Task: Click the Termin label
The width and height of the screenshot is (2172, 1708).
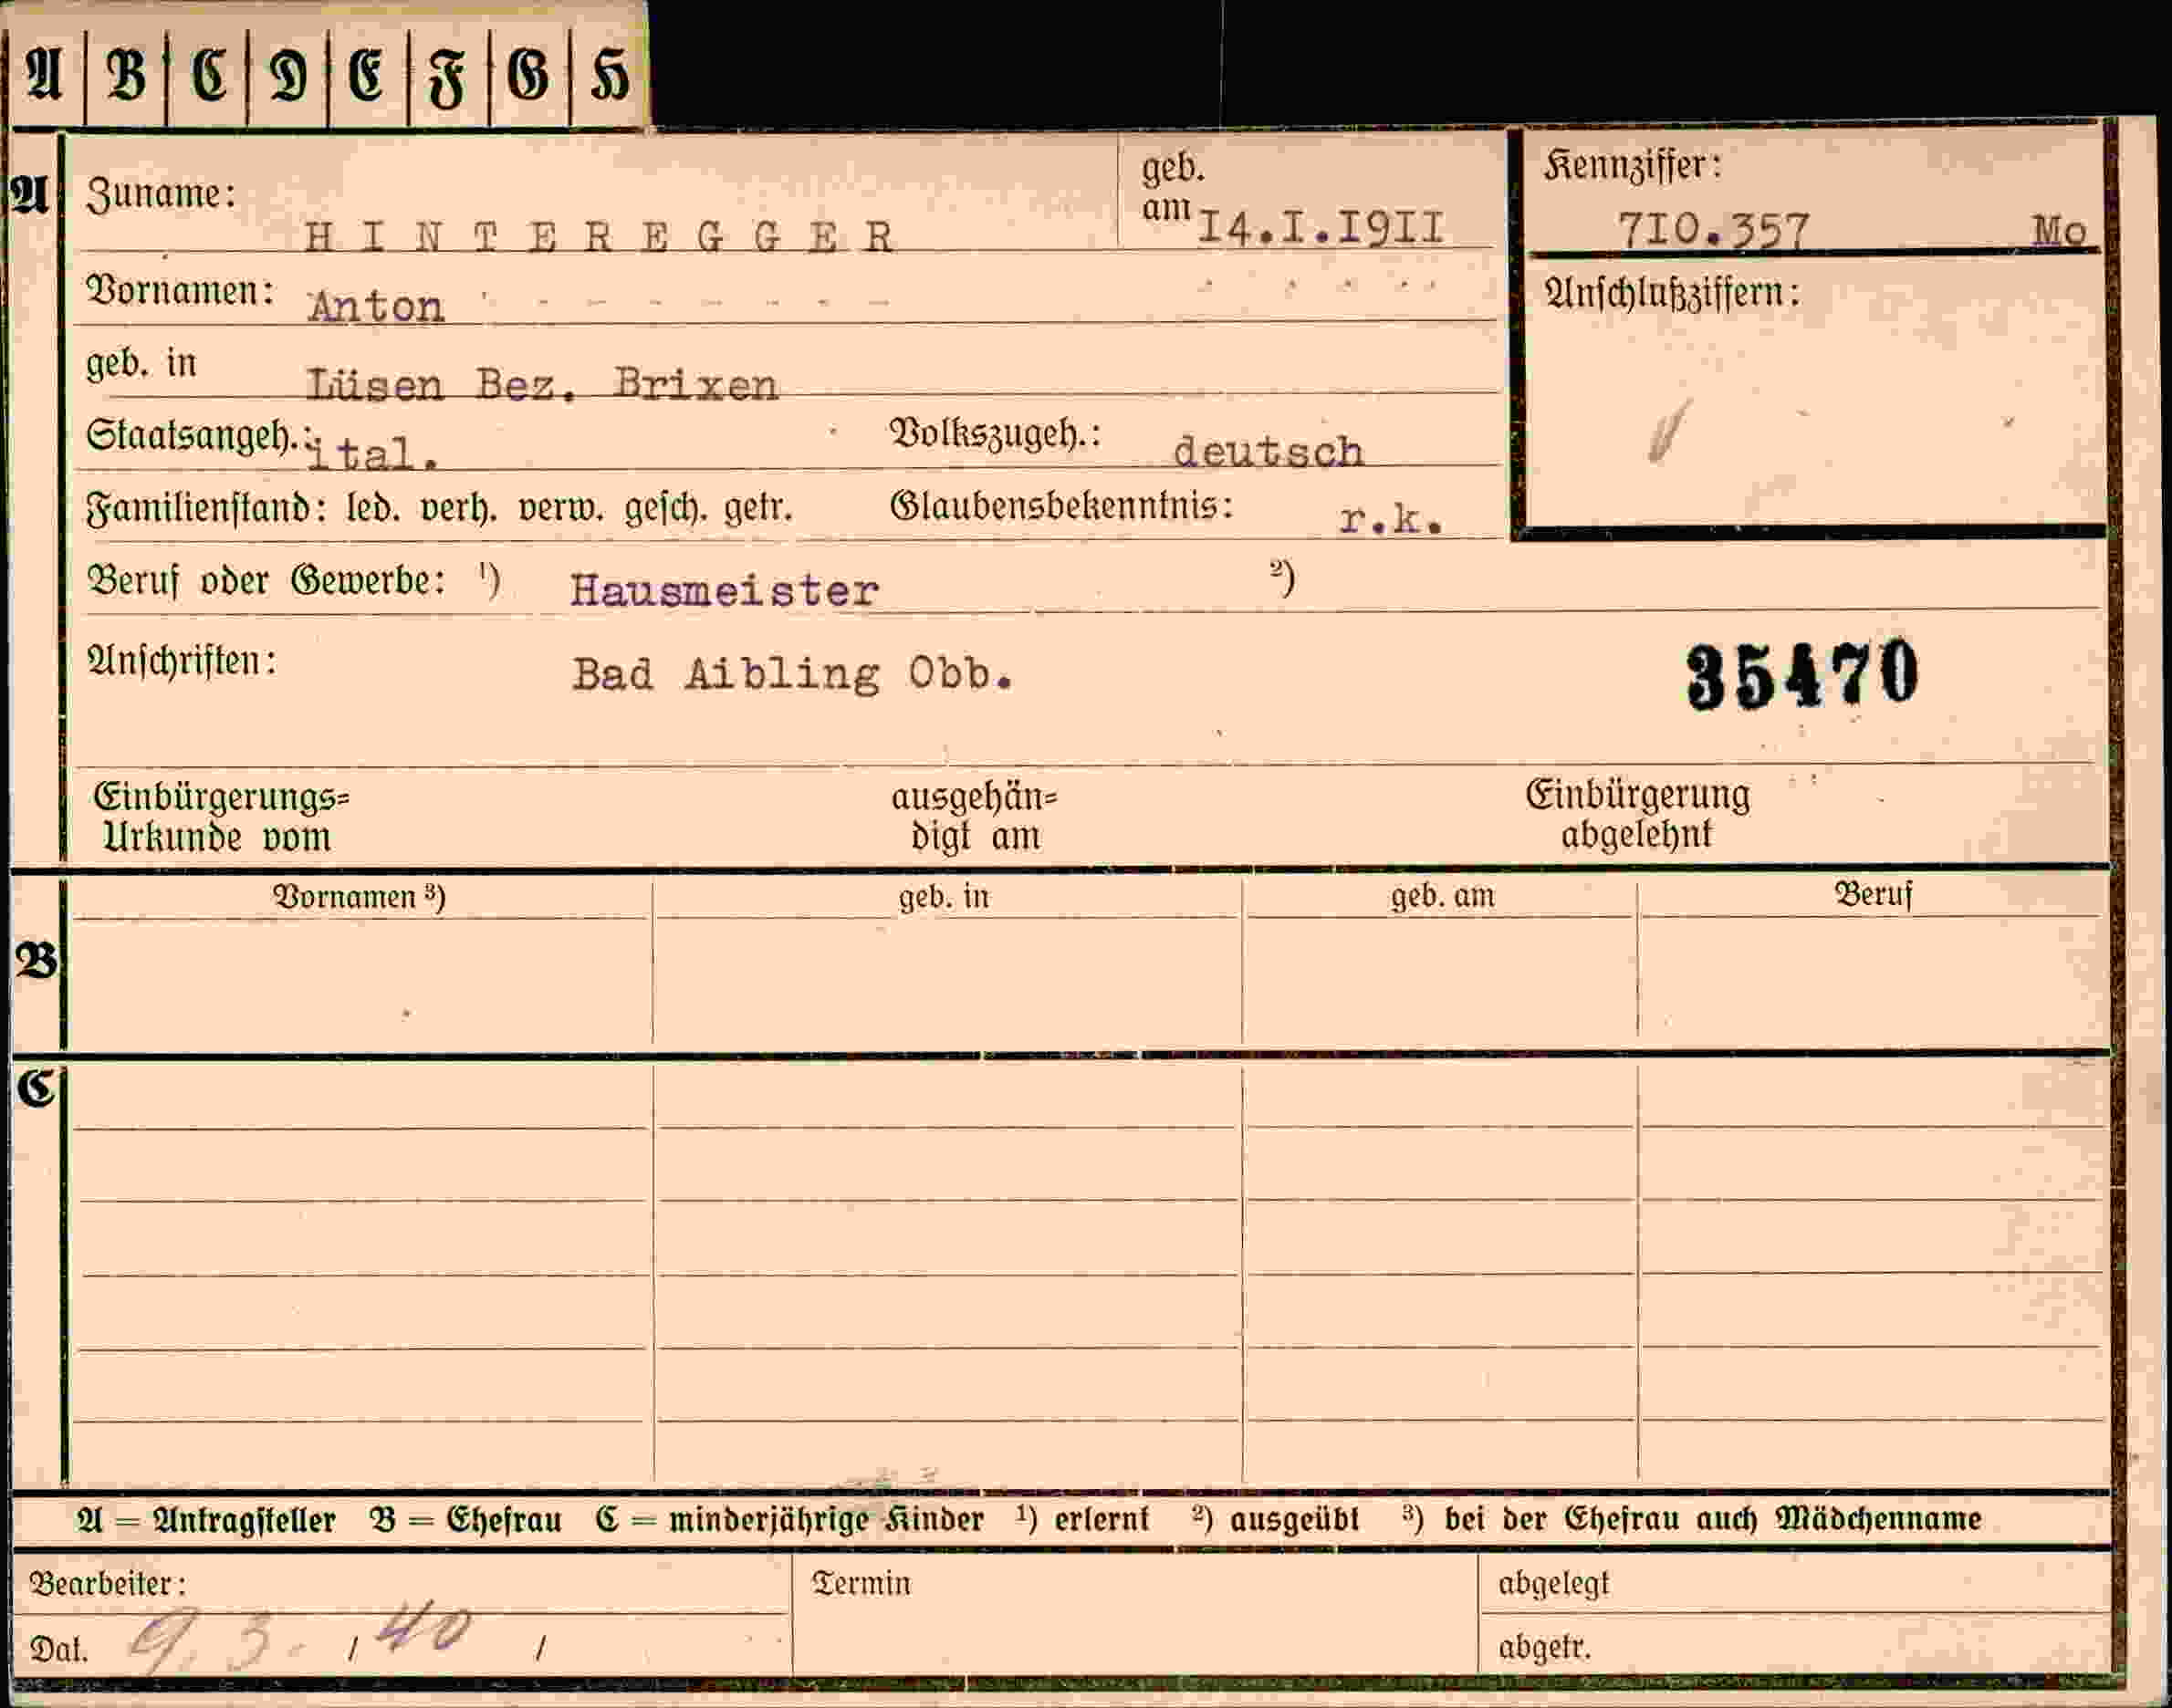Action: [861, 1584]
